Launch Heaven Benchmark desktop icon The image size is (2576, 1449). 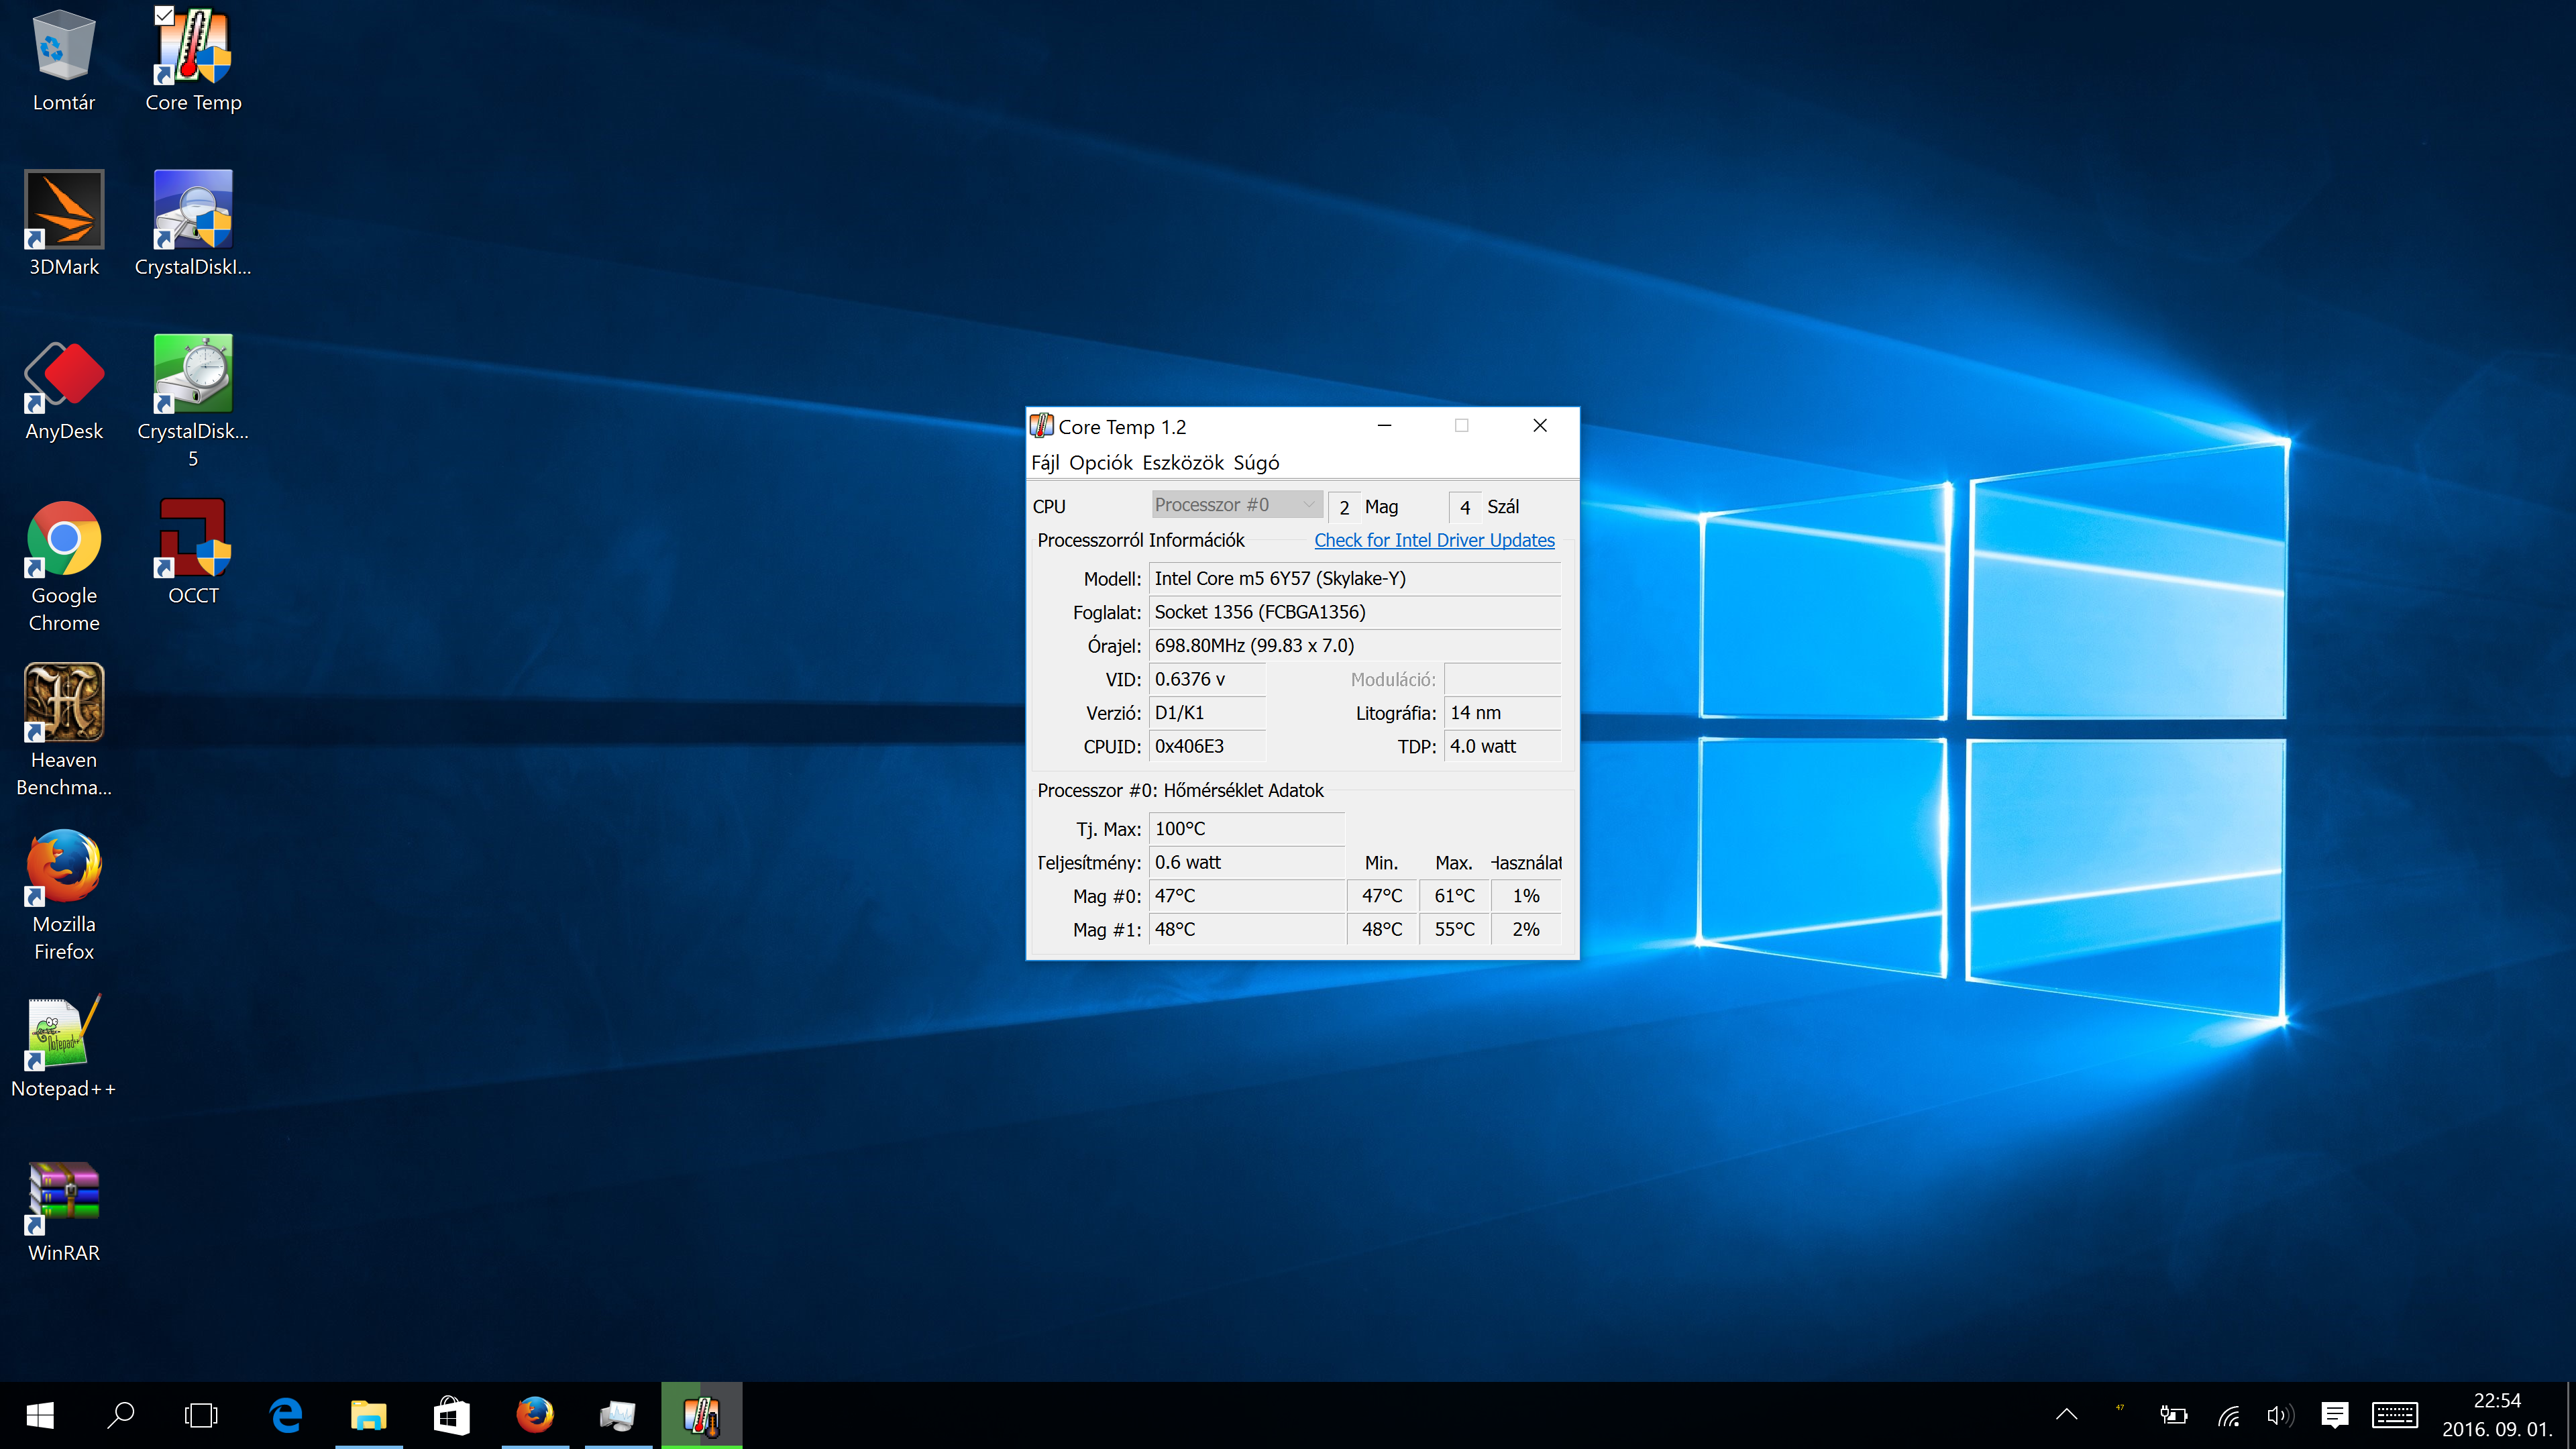pyautogui.click(x=64, y=703)
